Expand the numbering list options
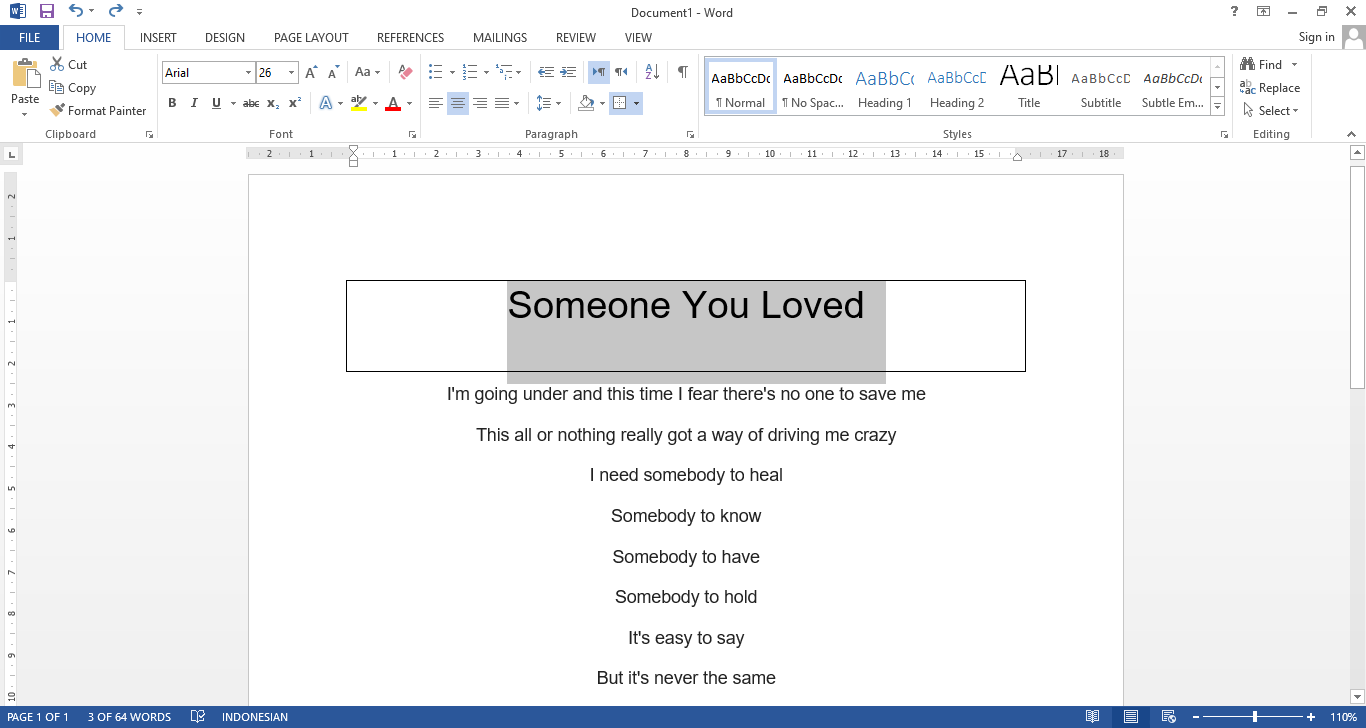The height and width of the screenshot is (728, 1366). tap(486, 72)
